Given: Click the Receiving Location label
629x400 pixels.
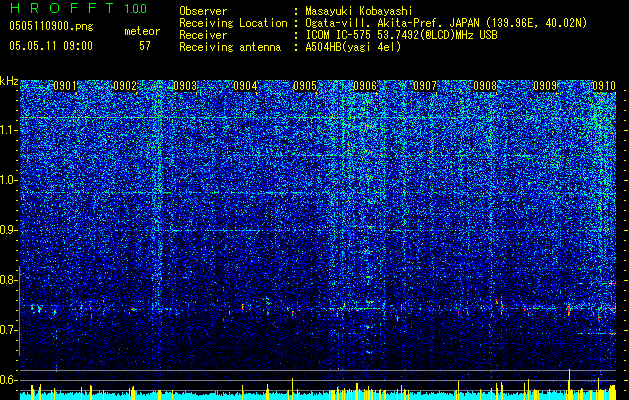Looking at the screenshot, I should 233,23.
